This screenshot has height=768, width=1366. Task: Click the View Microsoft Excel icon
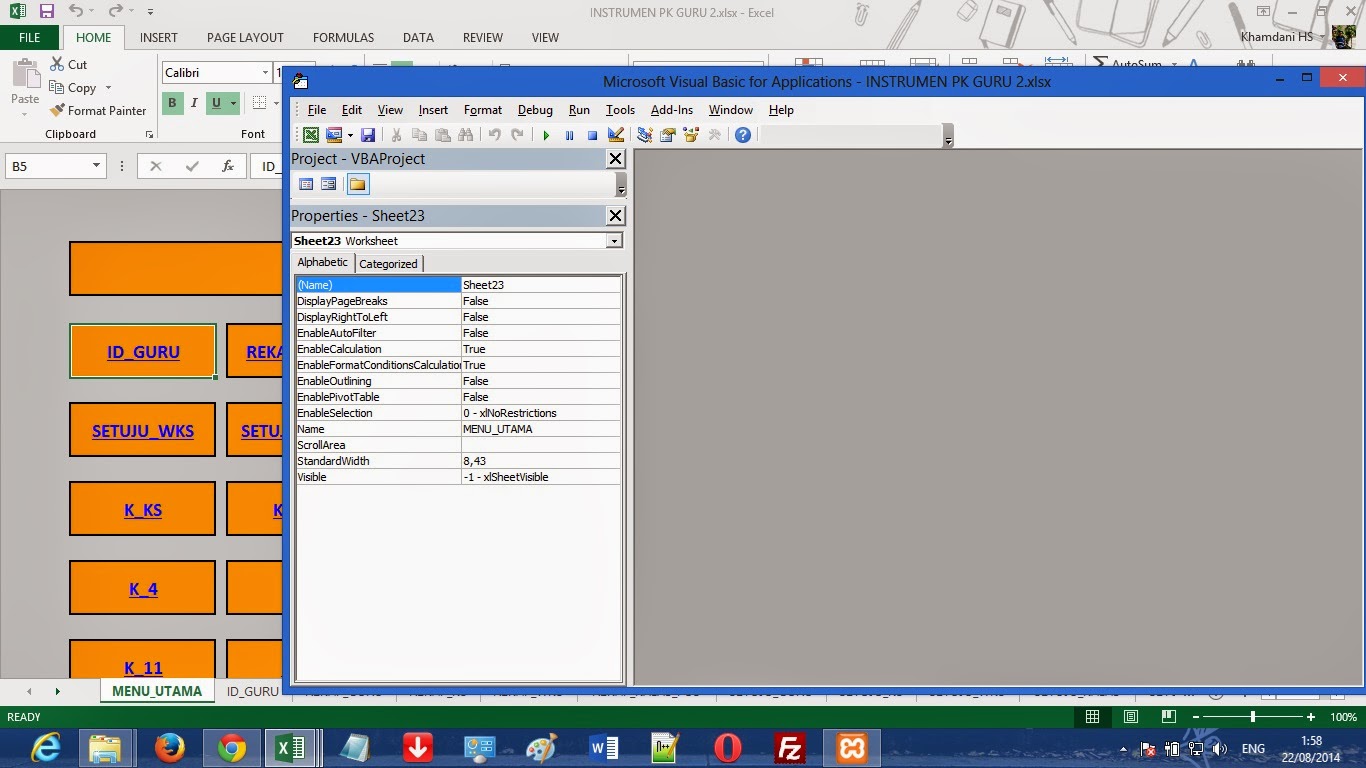(311, 135)
